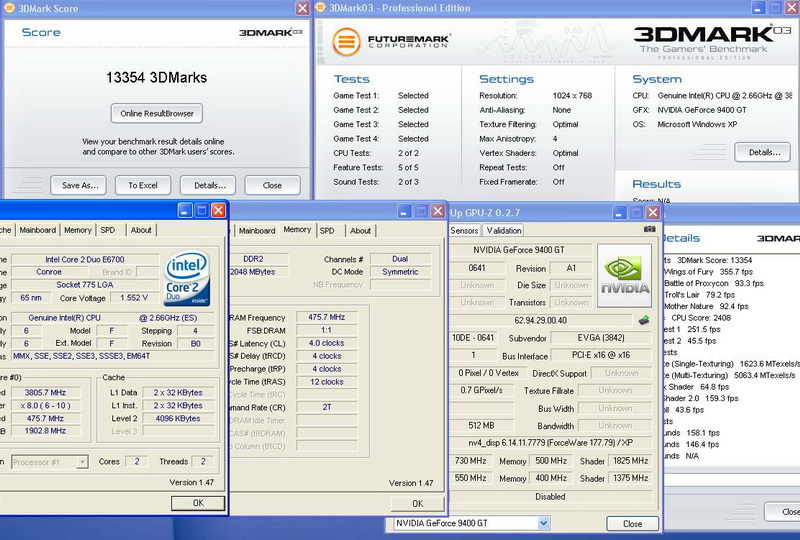Open Mainboard tab in CPU-Z processor window

click(38, 230)
